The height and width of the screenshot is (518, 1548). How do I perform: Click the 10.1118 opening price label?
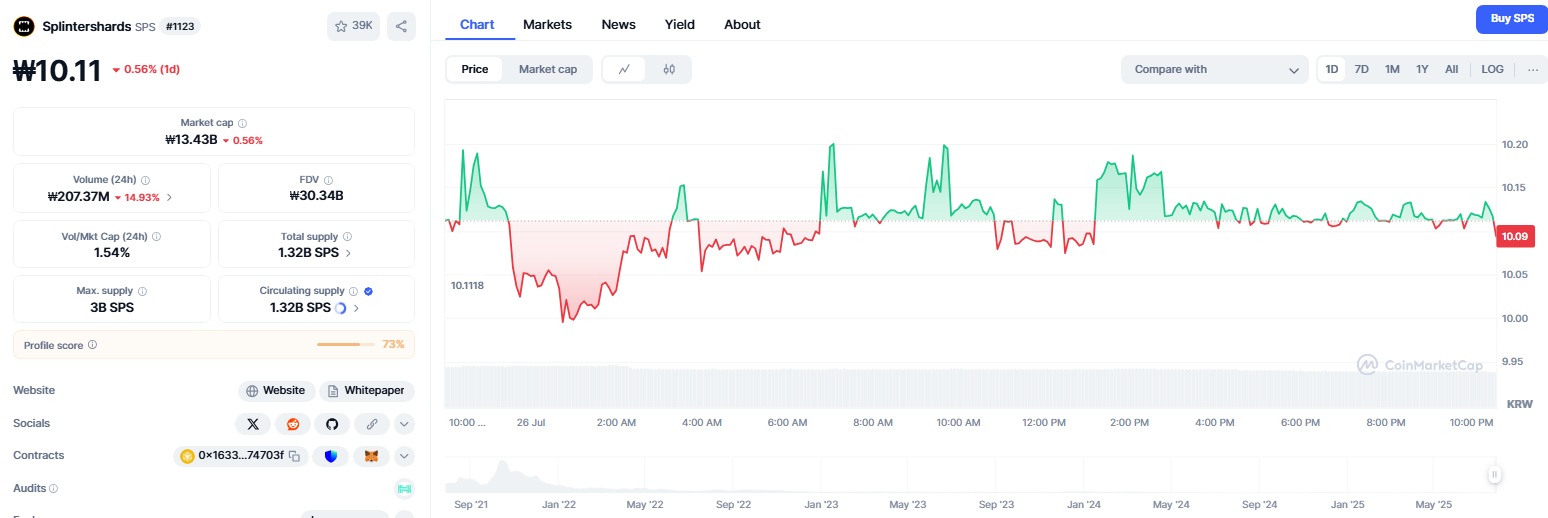click(467, 285)
